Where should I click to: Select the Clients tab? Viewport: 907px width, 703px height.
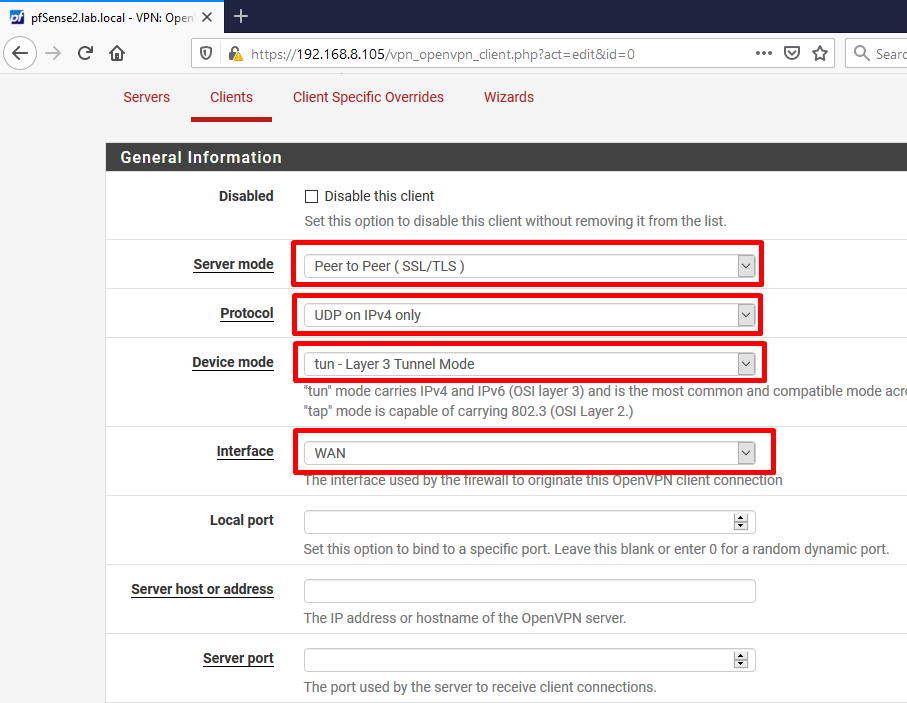pyautogui.click(x=231, y=97)
